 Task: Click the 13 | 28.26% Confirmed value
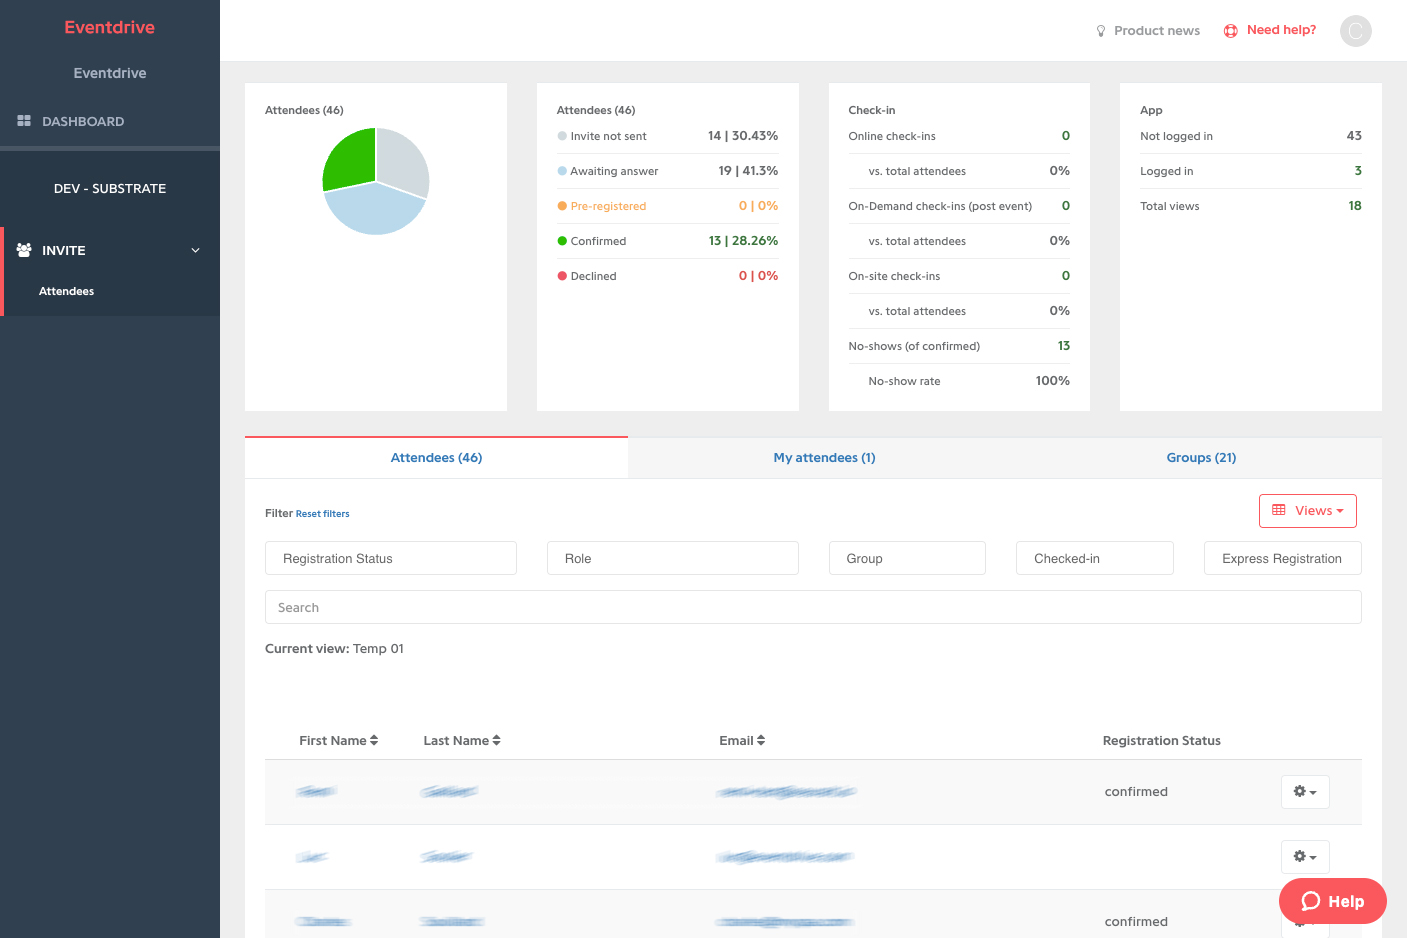pyautogui.click(x=743, y=241)
